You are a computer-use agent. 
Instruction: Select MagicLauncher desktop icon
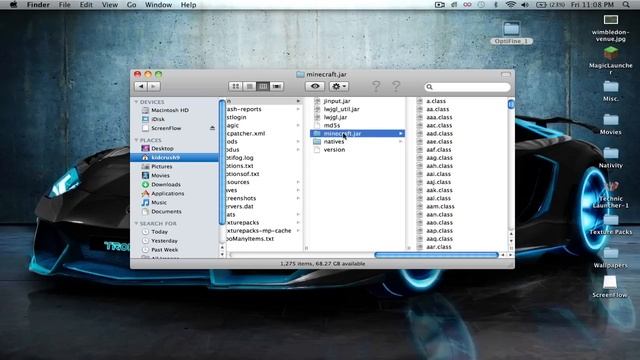[611, 60]
